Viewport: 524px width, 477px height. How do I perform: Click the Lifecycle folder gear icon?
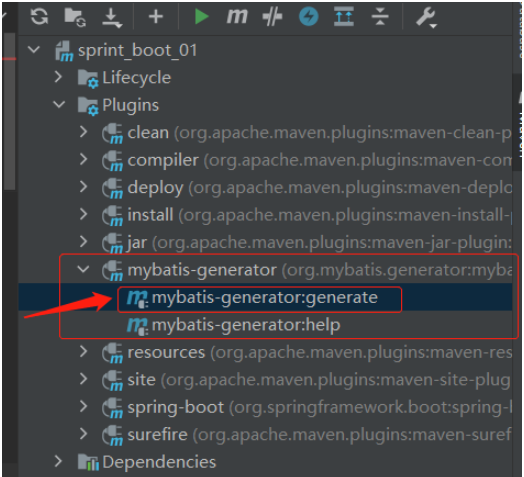pos(88,78)
